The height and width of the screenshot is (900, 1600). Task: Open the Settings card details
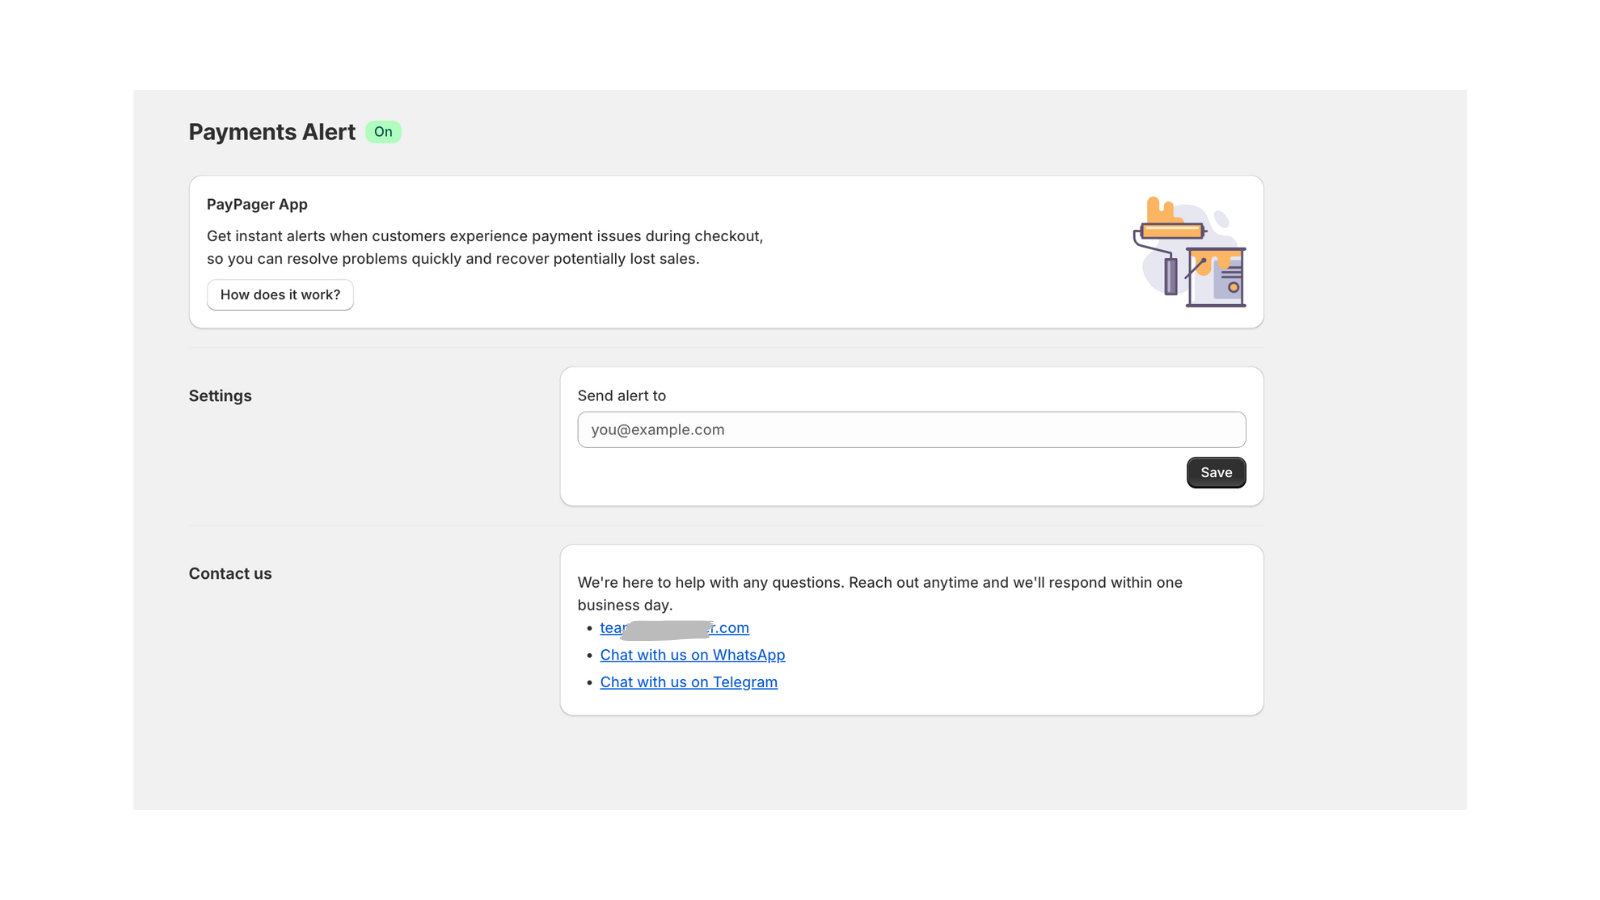pyautogui.click(x=911, y=436)
